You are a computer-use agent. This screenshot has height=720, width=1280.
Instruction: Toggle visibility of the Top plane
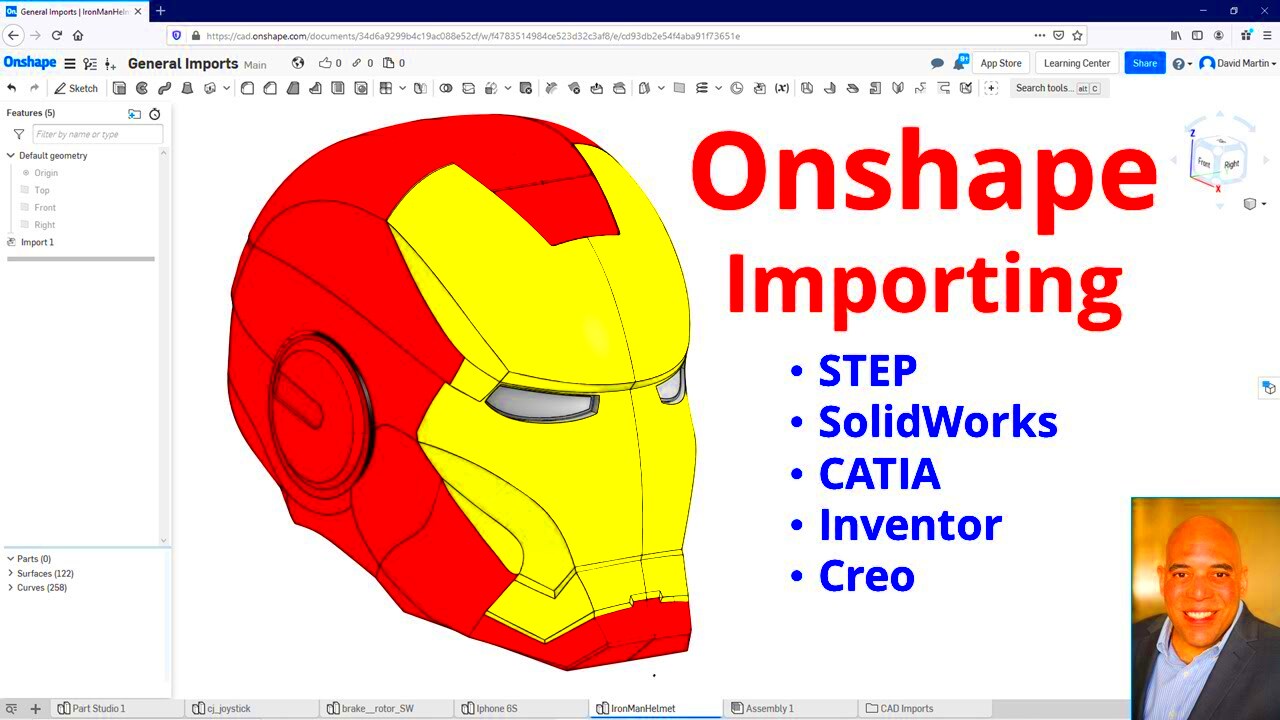coord(26,190)
